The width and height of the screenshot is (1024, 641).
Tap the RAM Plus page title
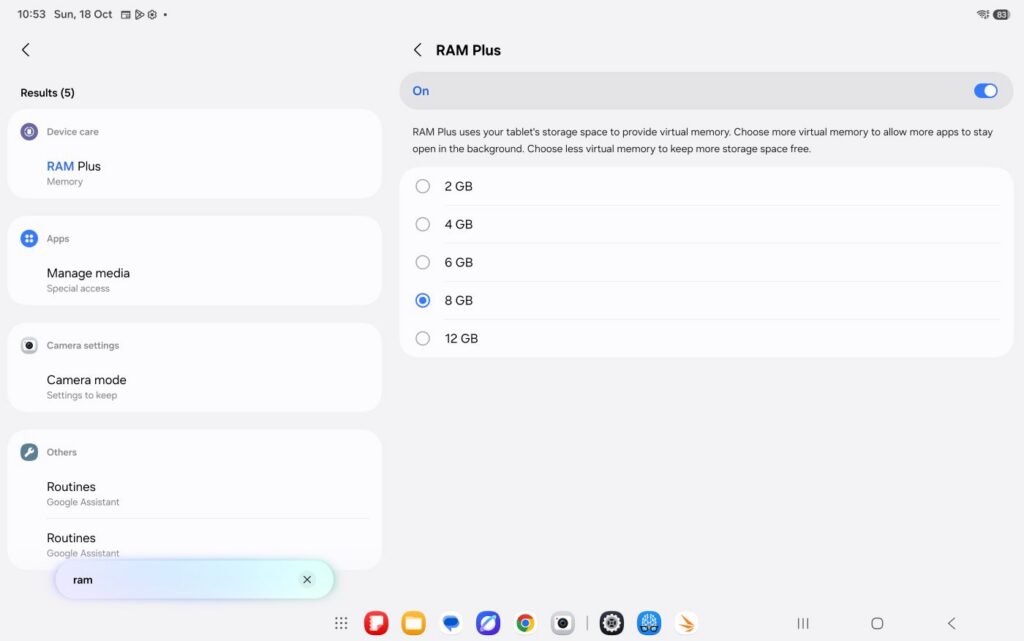[x=468, y=50]
